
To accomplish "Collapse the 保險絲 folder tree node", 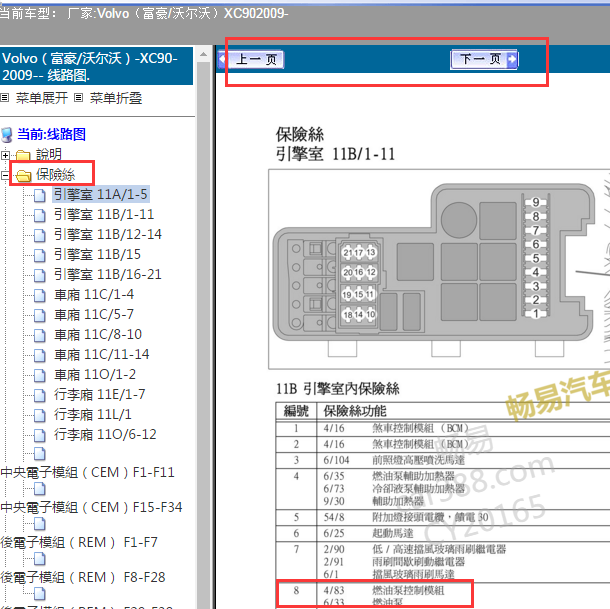I will [x=5, y=175].
